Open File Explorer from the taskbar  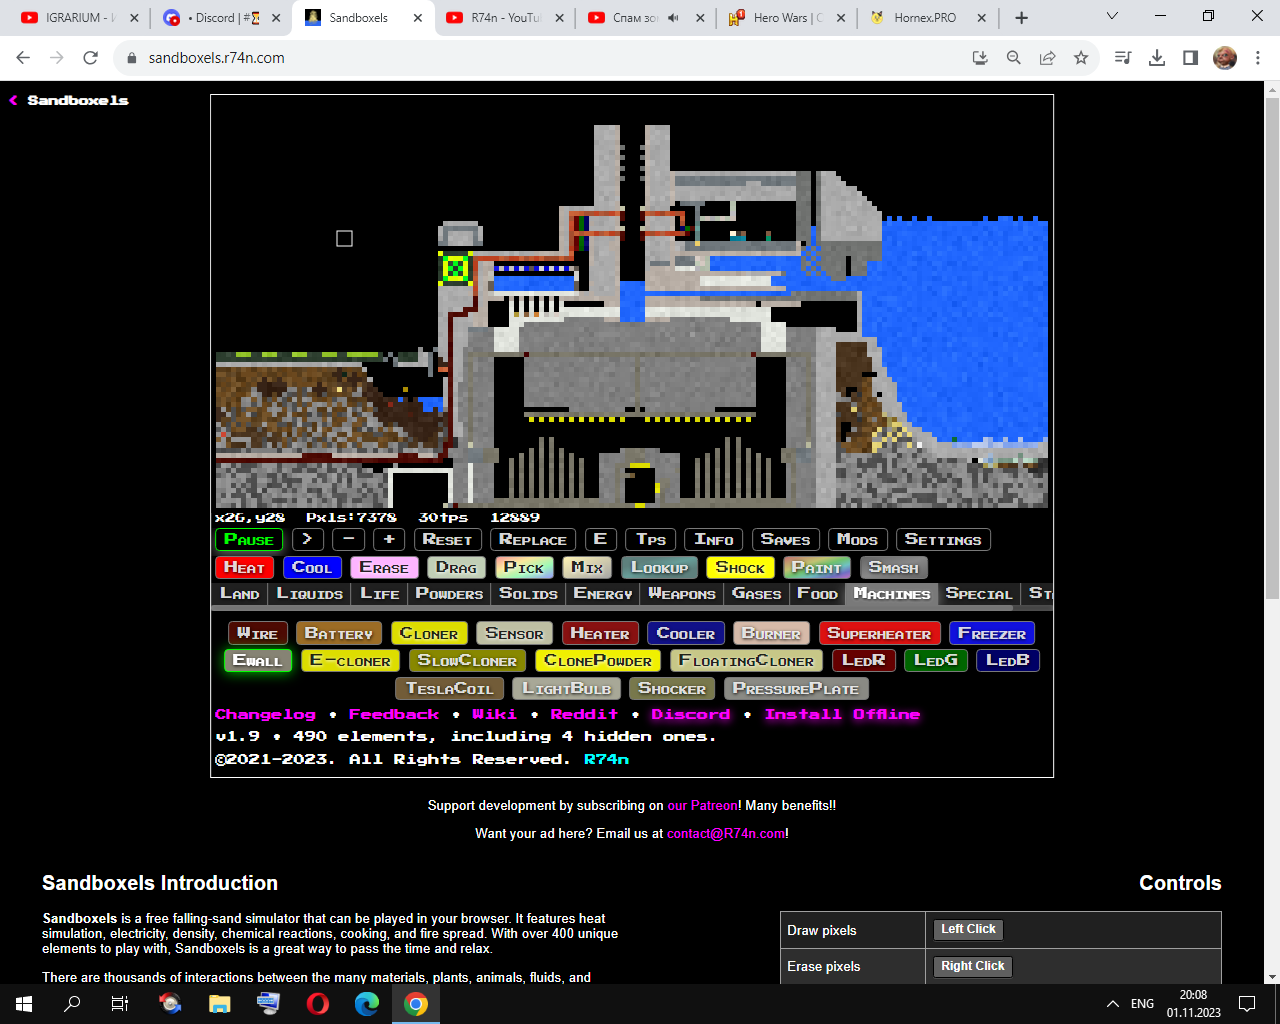[x=220, y=1004]
